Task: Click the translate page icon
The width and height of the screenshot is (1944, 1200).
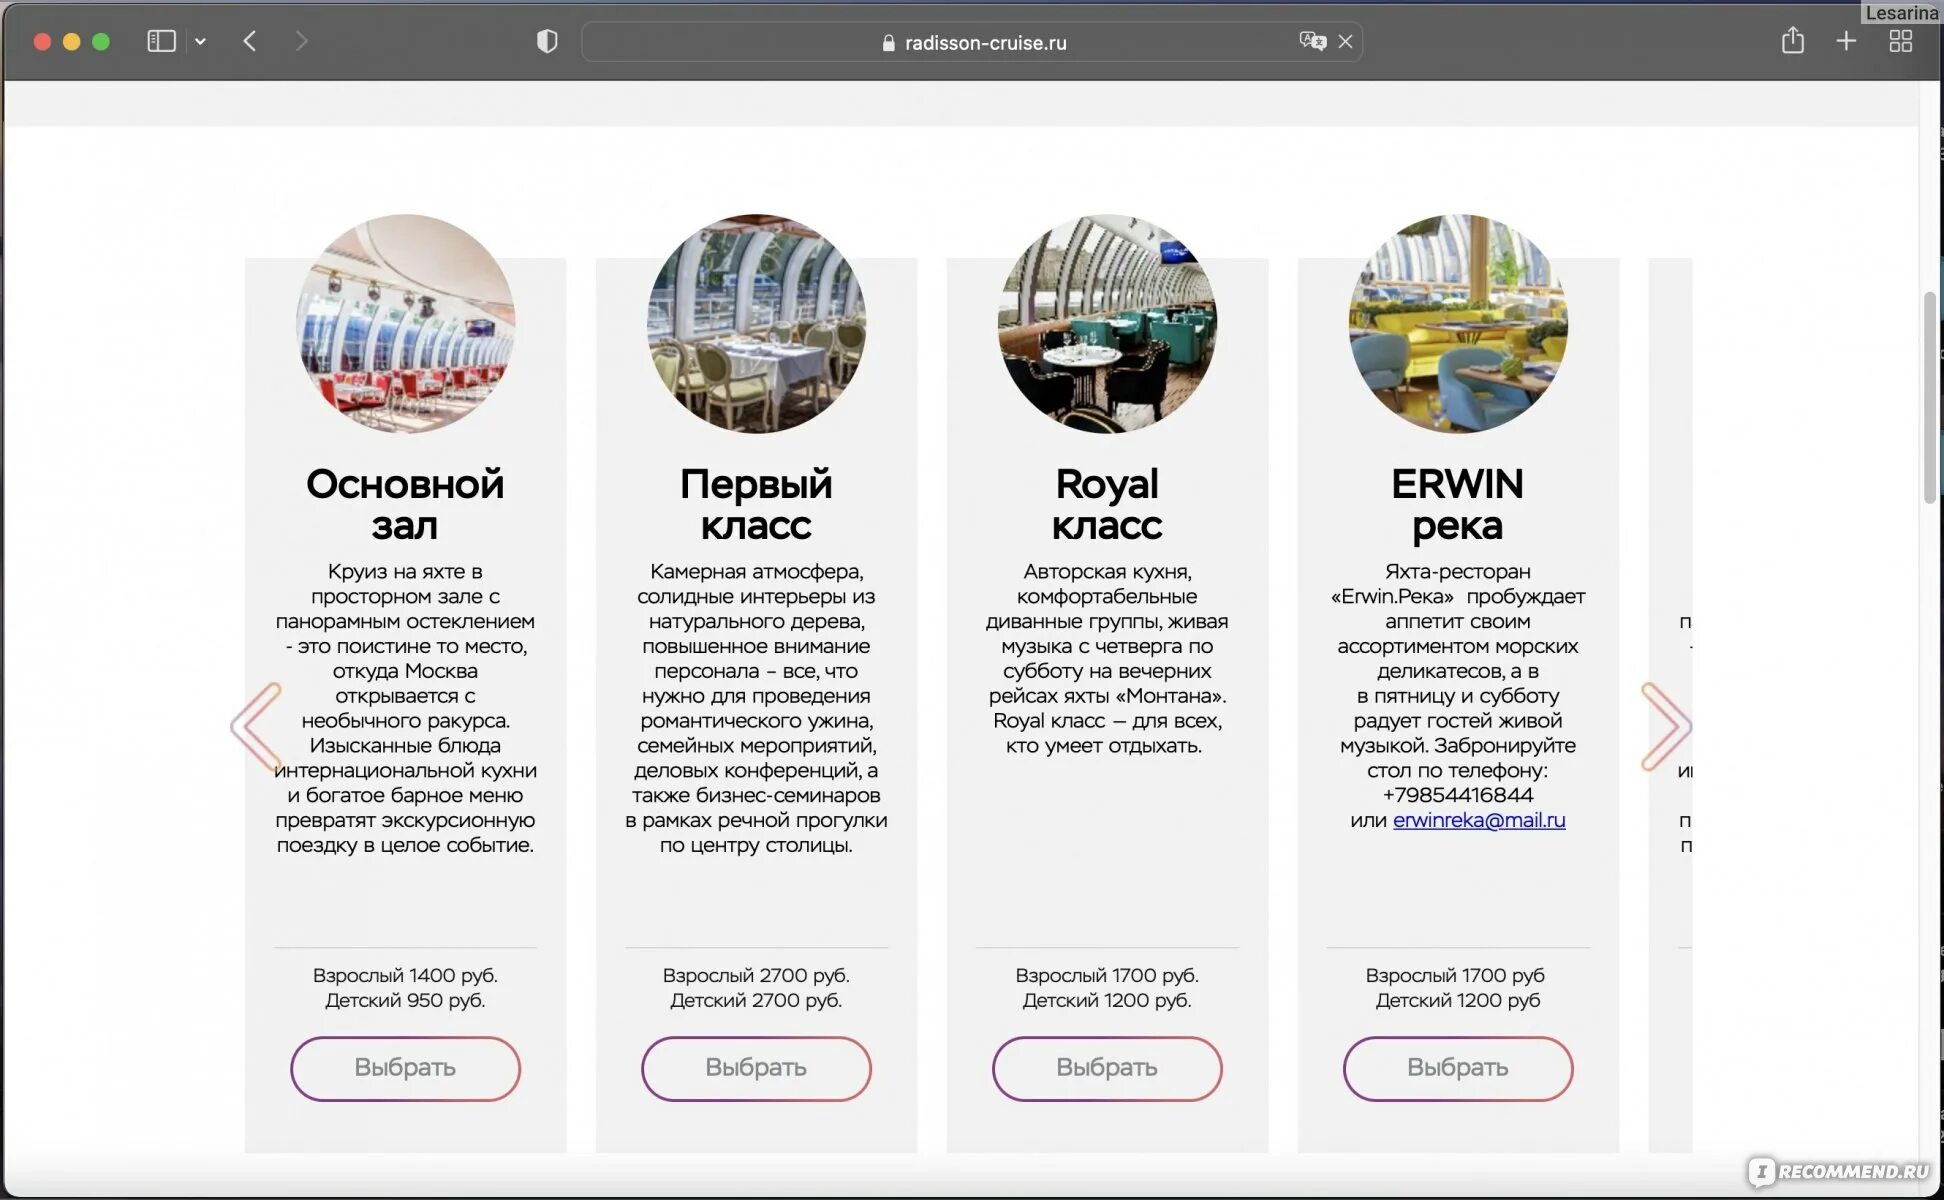Action: coord(1312,41)
